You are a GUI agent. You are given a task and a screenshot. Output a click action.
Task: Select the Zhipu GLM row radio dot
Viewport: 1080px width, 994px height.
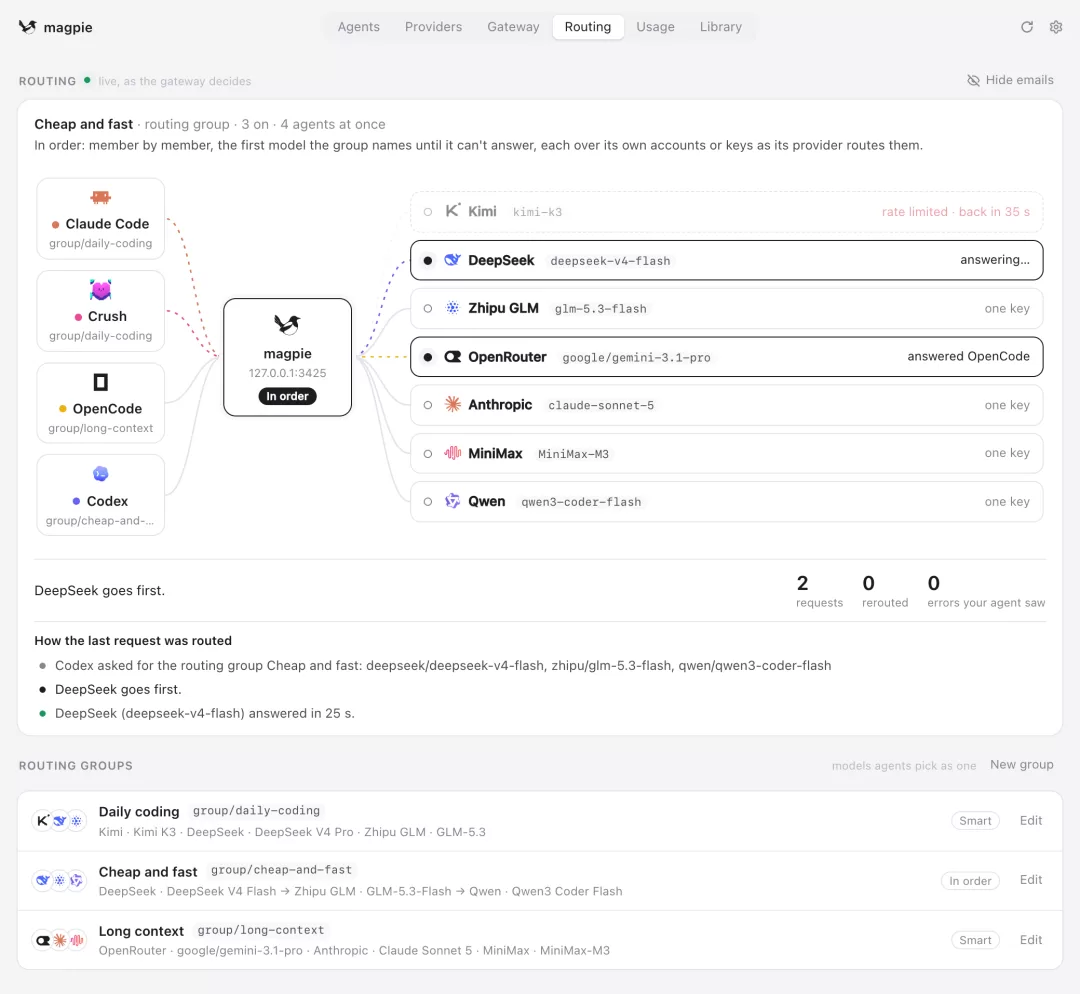click(428, 309)
